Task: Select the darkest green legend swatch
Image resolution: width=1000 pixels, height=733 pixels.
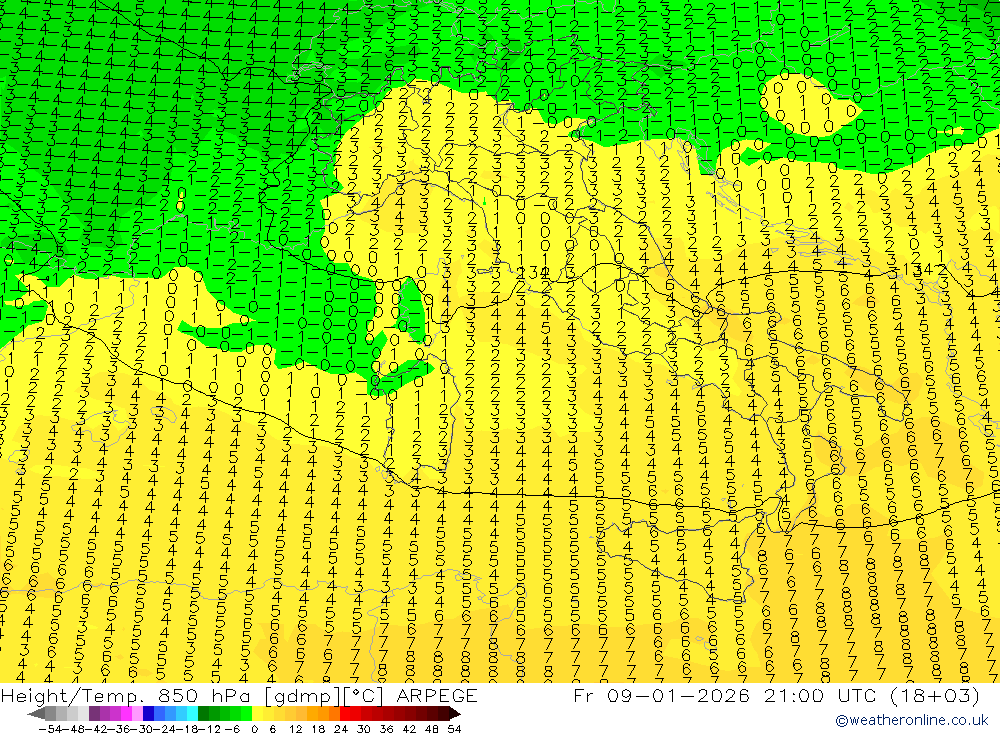Action: click(203, 714)
